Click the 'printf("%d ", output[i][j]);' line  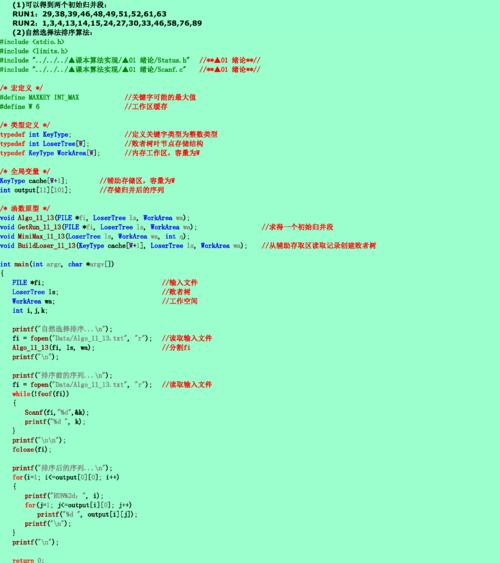(x=87, y=515)
